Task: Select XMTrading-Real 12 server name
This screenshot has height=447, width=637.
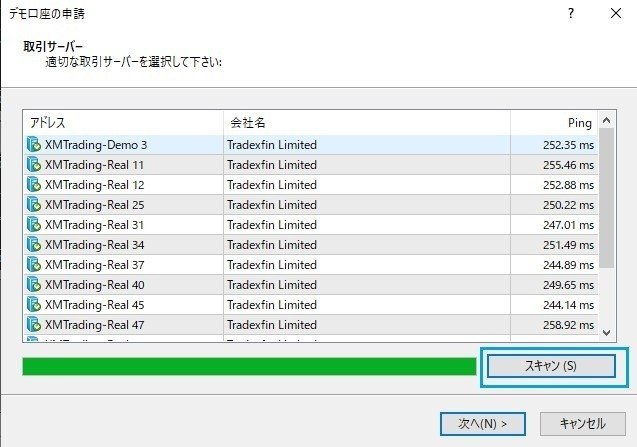Action: click(94, 184)
